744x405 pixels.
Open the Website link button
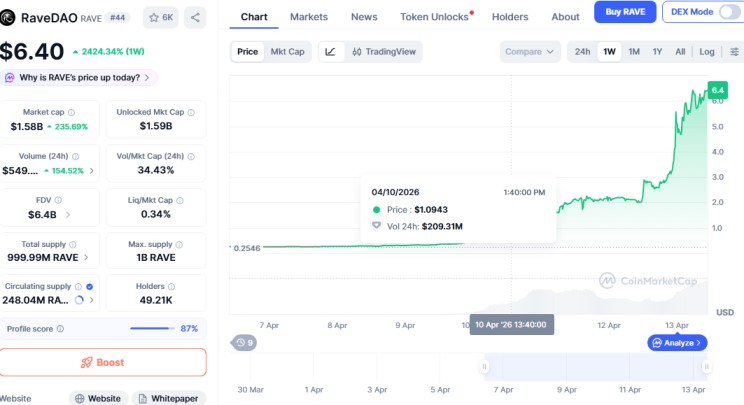pyautogui.click(x=98, y=398)
